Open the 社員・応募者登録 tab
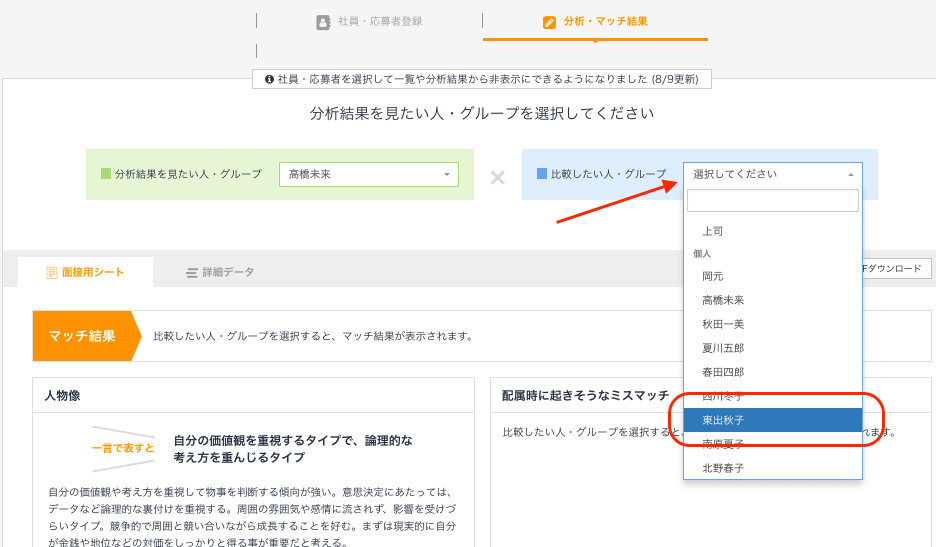The width and height of the screenshot is (936, 547). pyautogui.click(x=369, y=21)
